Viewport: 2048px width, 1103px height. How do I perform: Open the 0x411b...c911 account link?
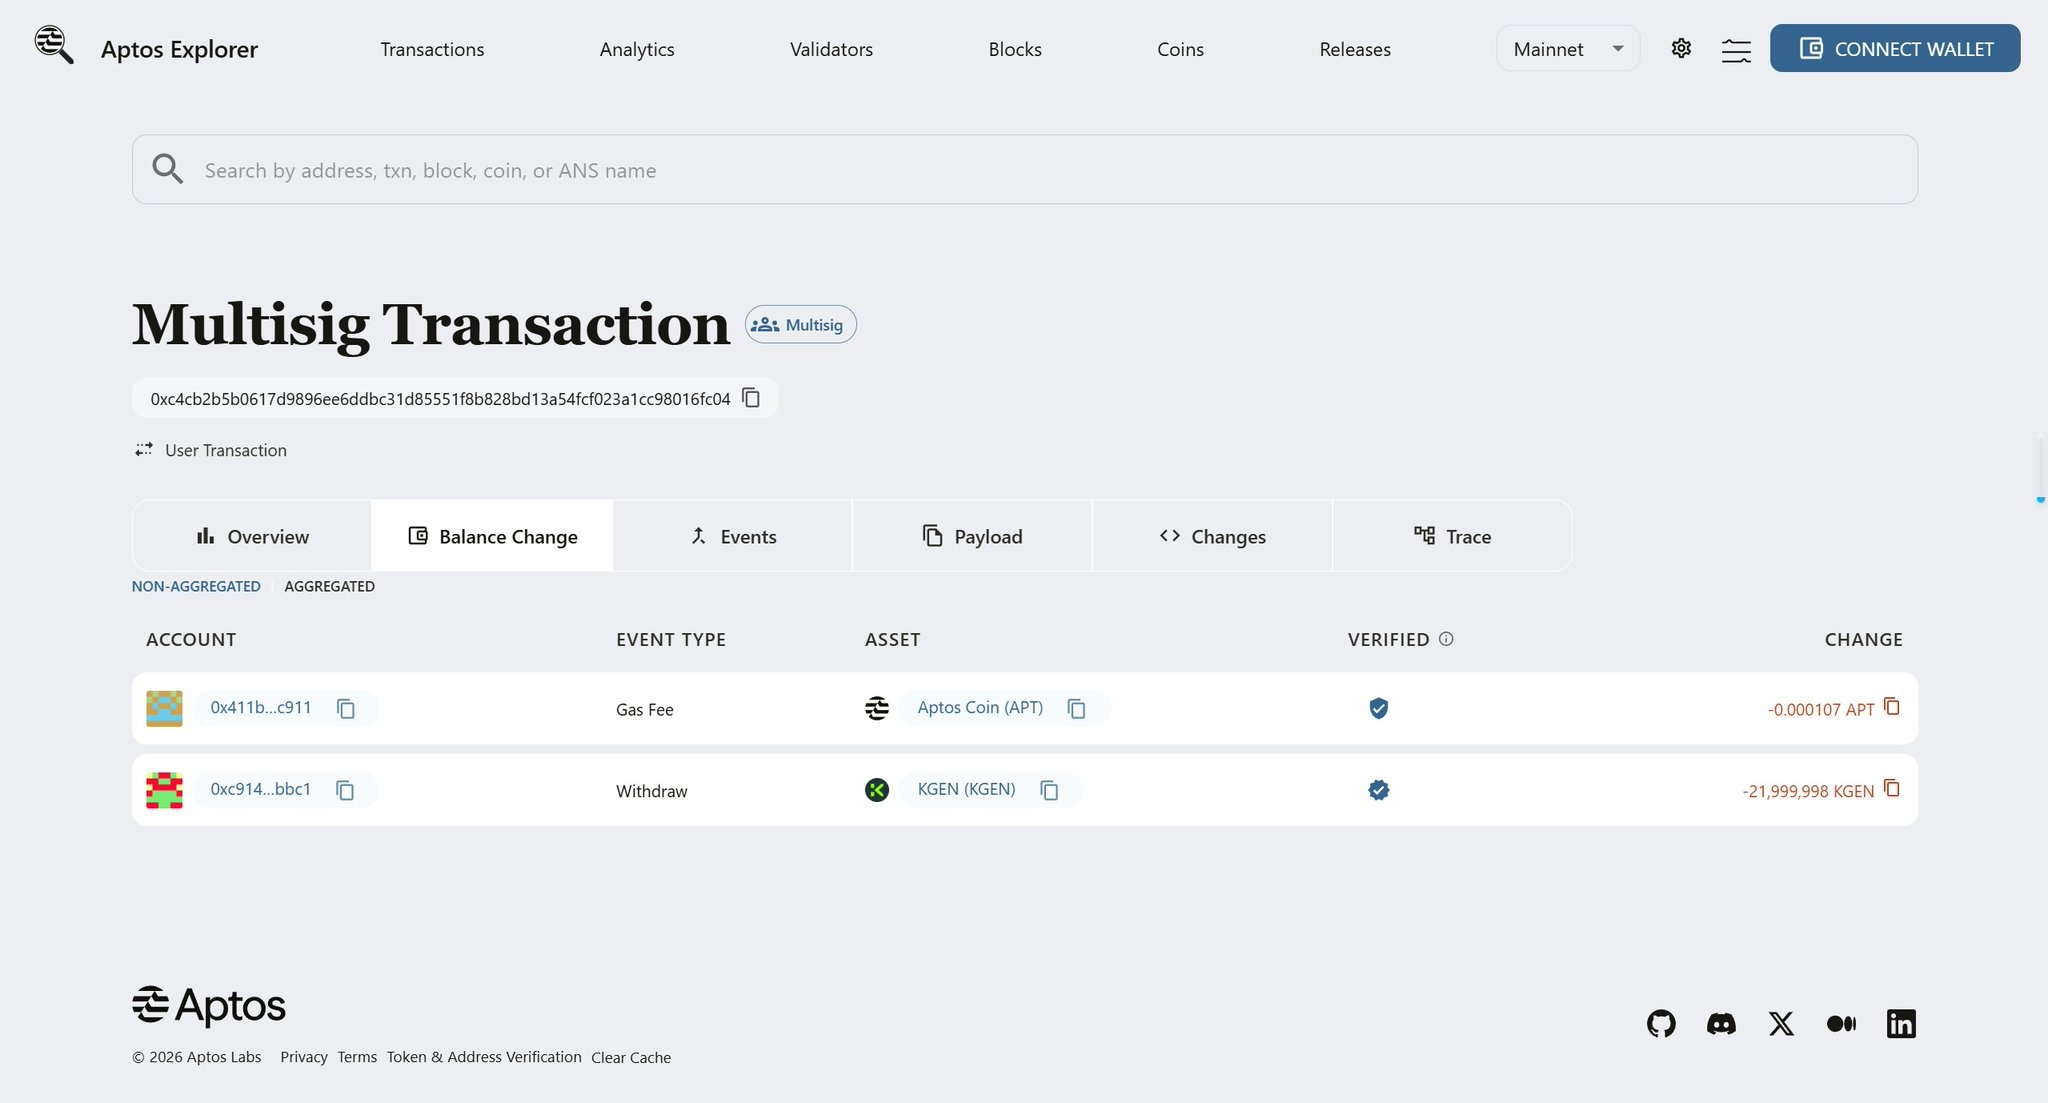coord(261,707)
